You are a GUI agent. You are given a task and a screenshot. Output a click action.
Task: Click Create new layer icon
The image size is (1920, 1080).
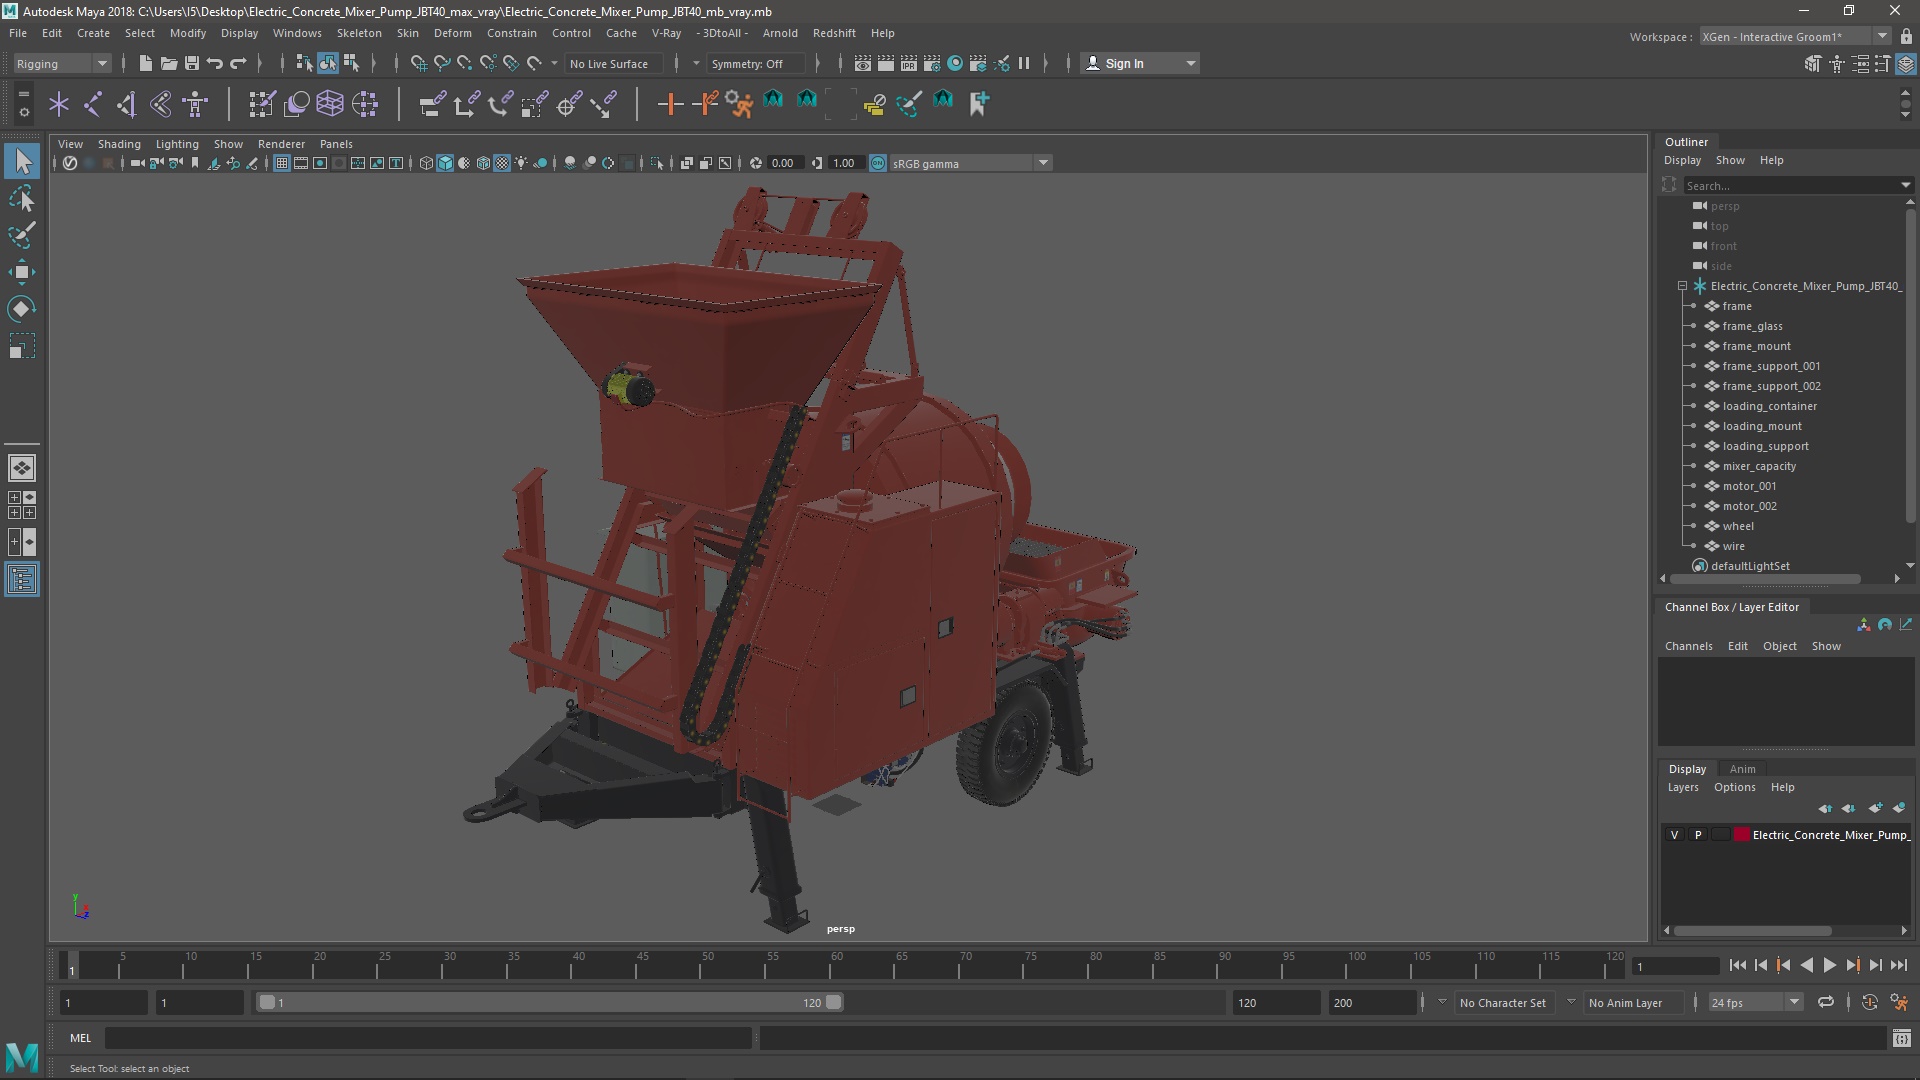(1874, 808)
